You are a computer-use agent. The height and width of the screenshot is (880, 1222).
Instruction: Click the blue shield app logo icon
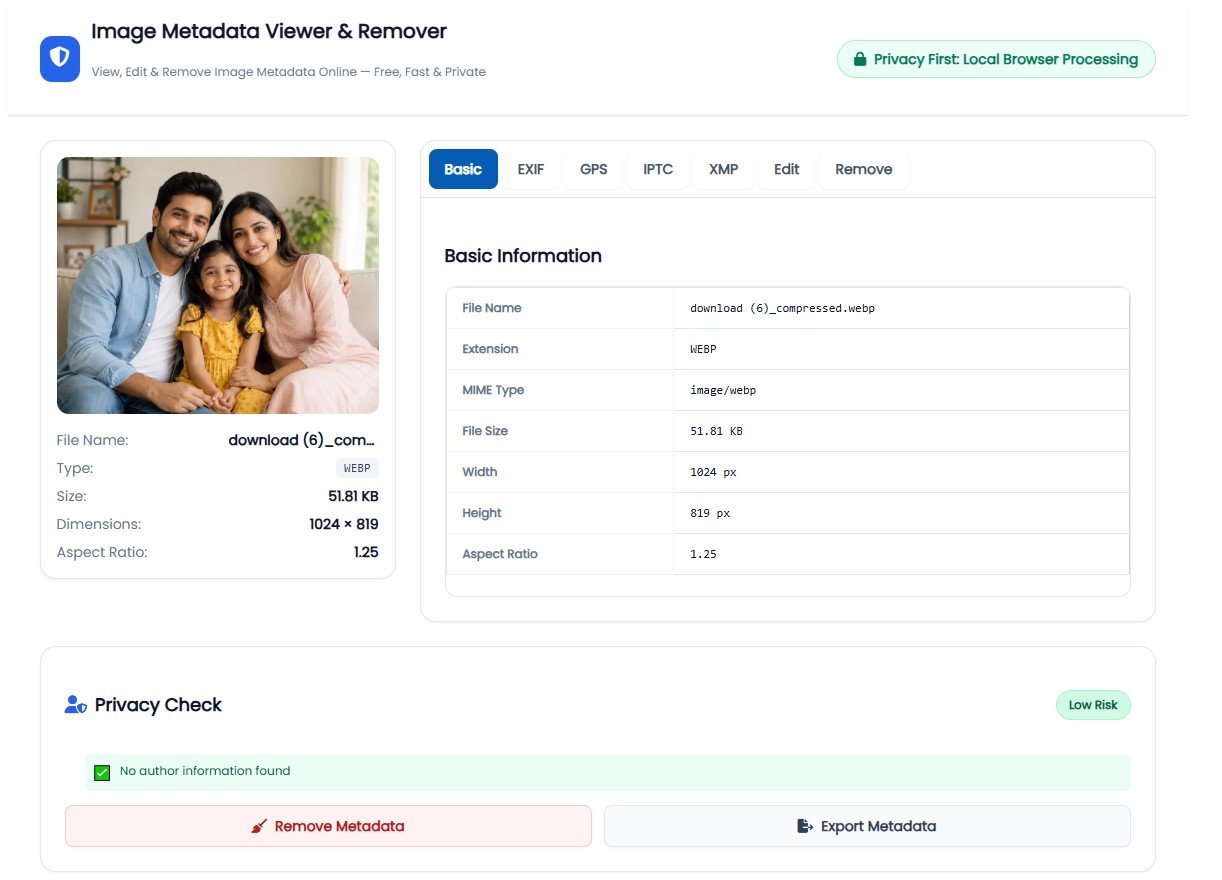(x=60, y=59)
